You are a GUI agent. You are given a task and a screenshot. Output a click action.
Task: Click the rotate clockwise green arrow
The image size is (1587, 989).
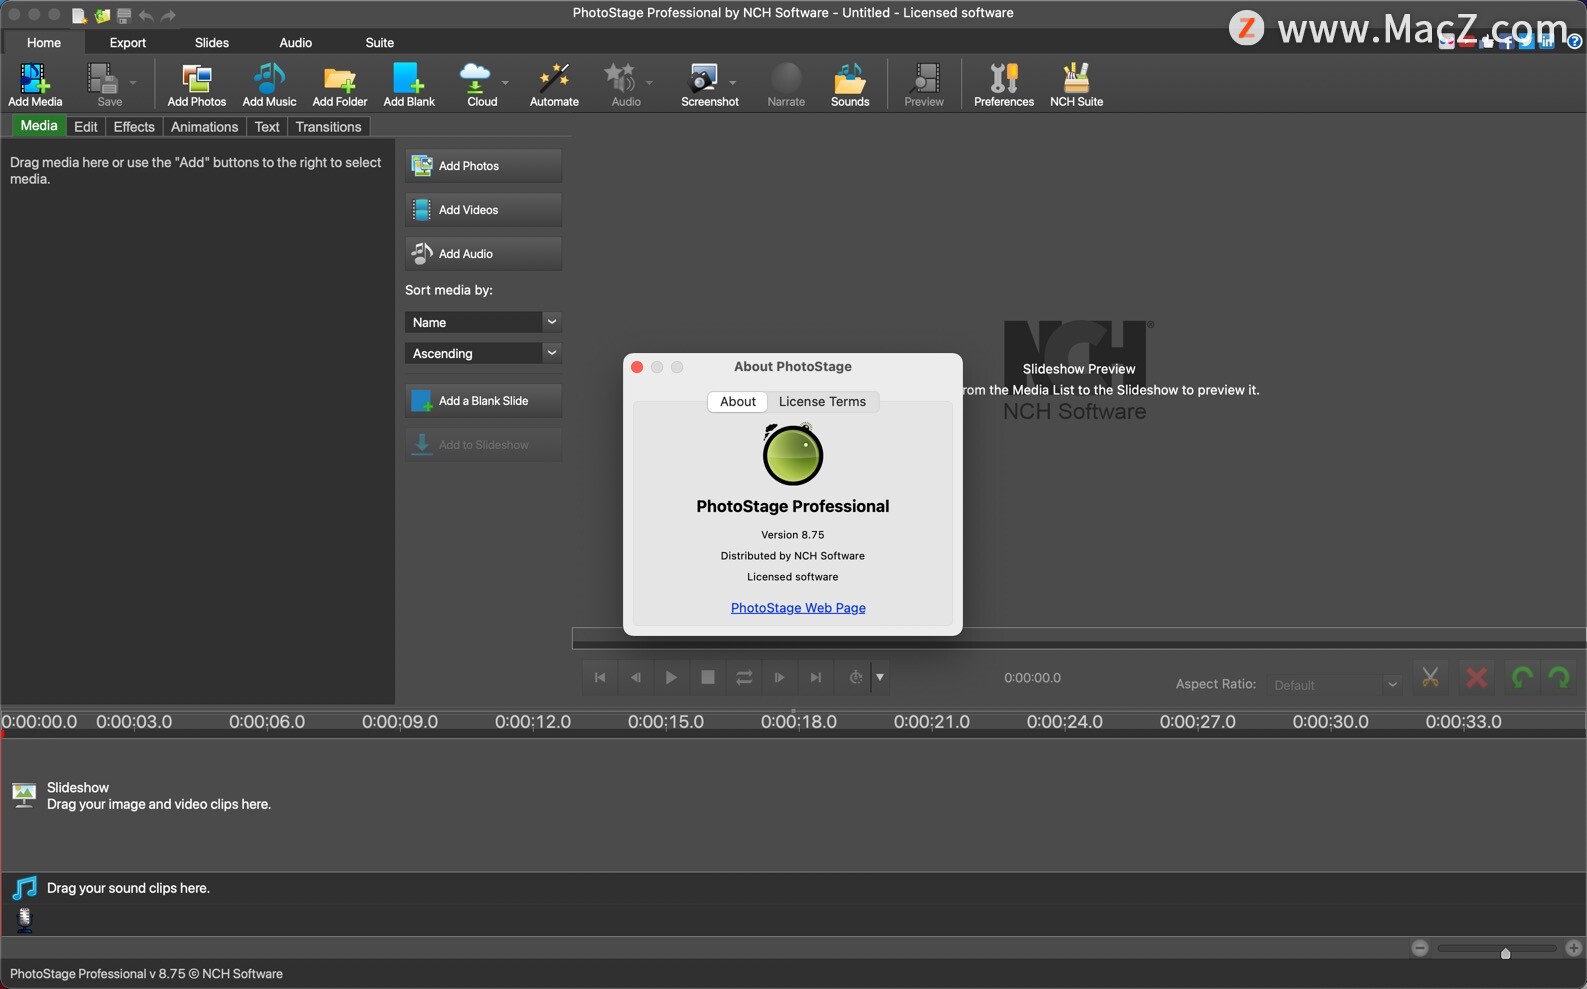click(x=1559, y=678)
